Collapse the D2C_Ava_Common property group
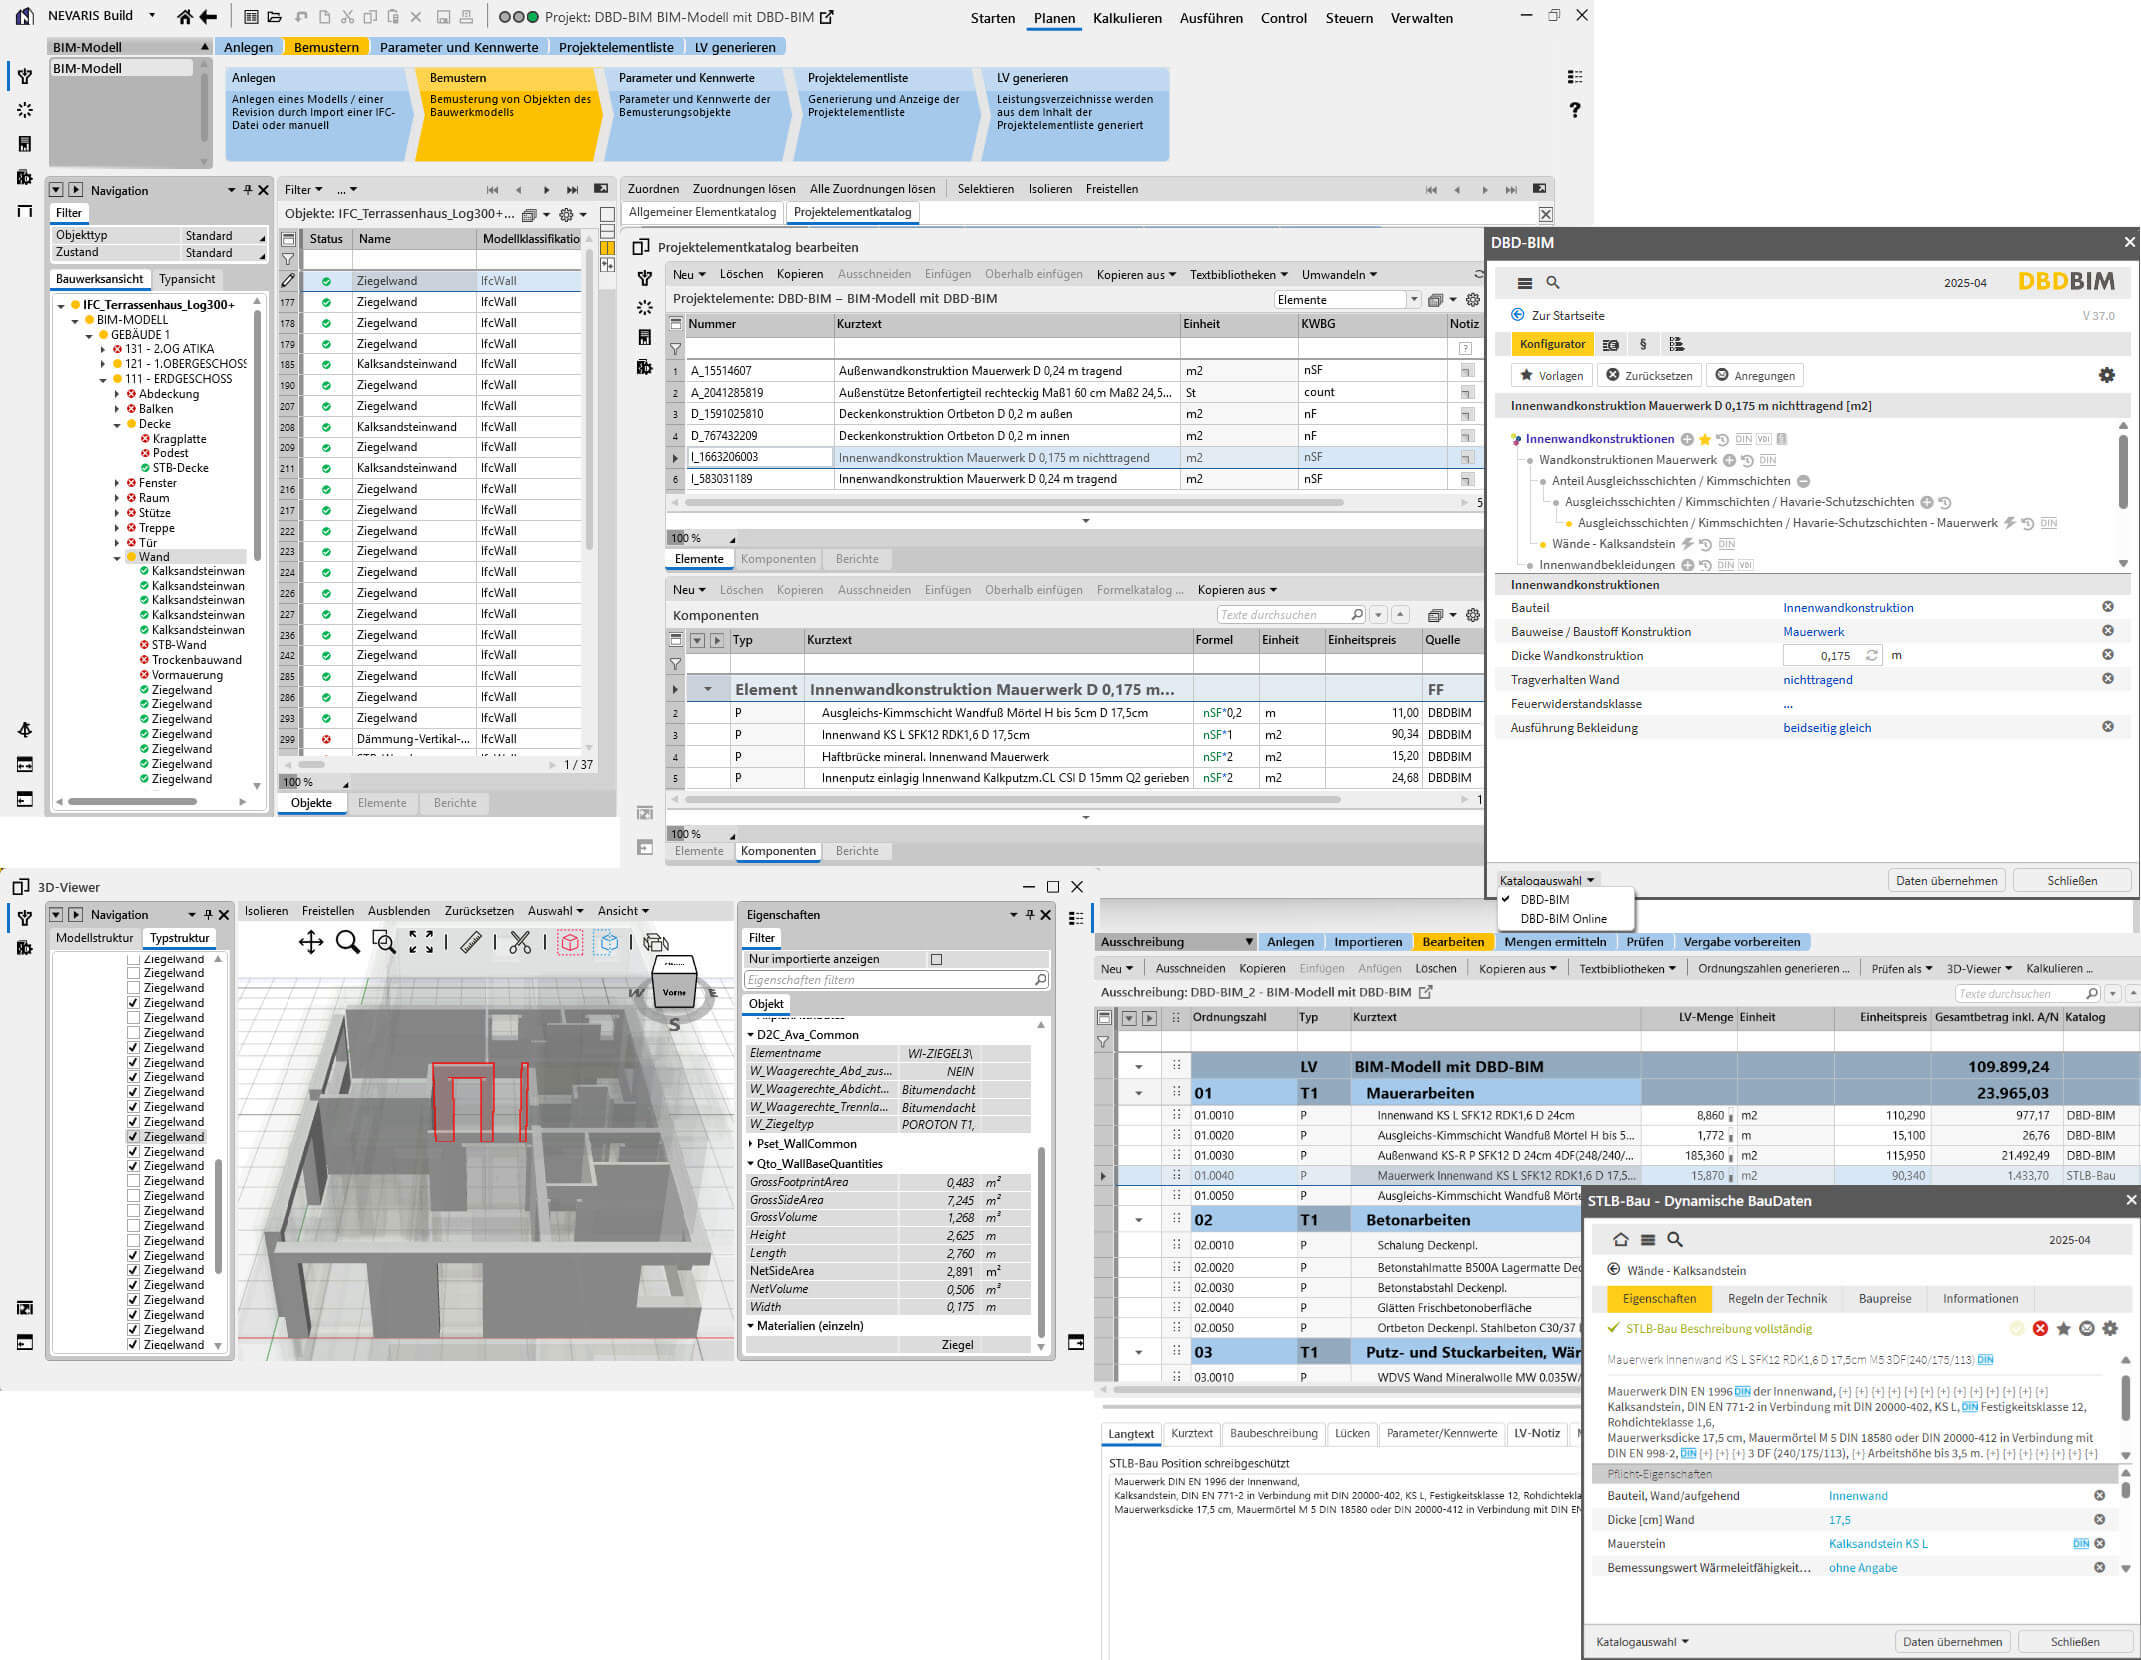Screen dimensions: 2141x1660 [751, 1035]
